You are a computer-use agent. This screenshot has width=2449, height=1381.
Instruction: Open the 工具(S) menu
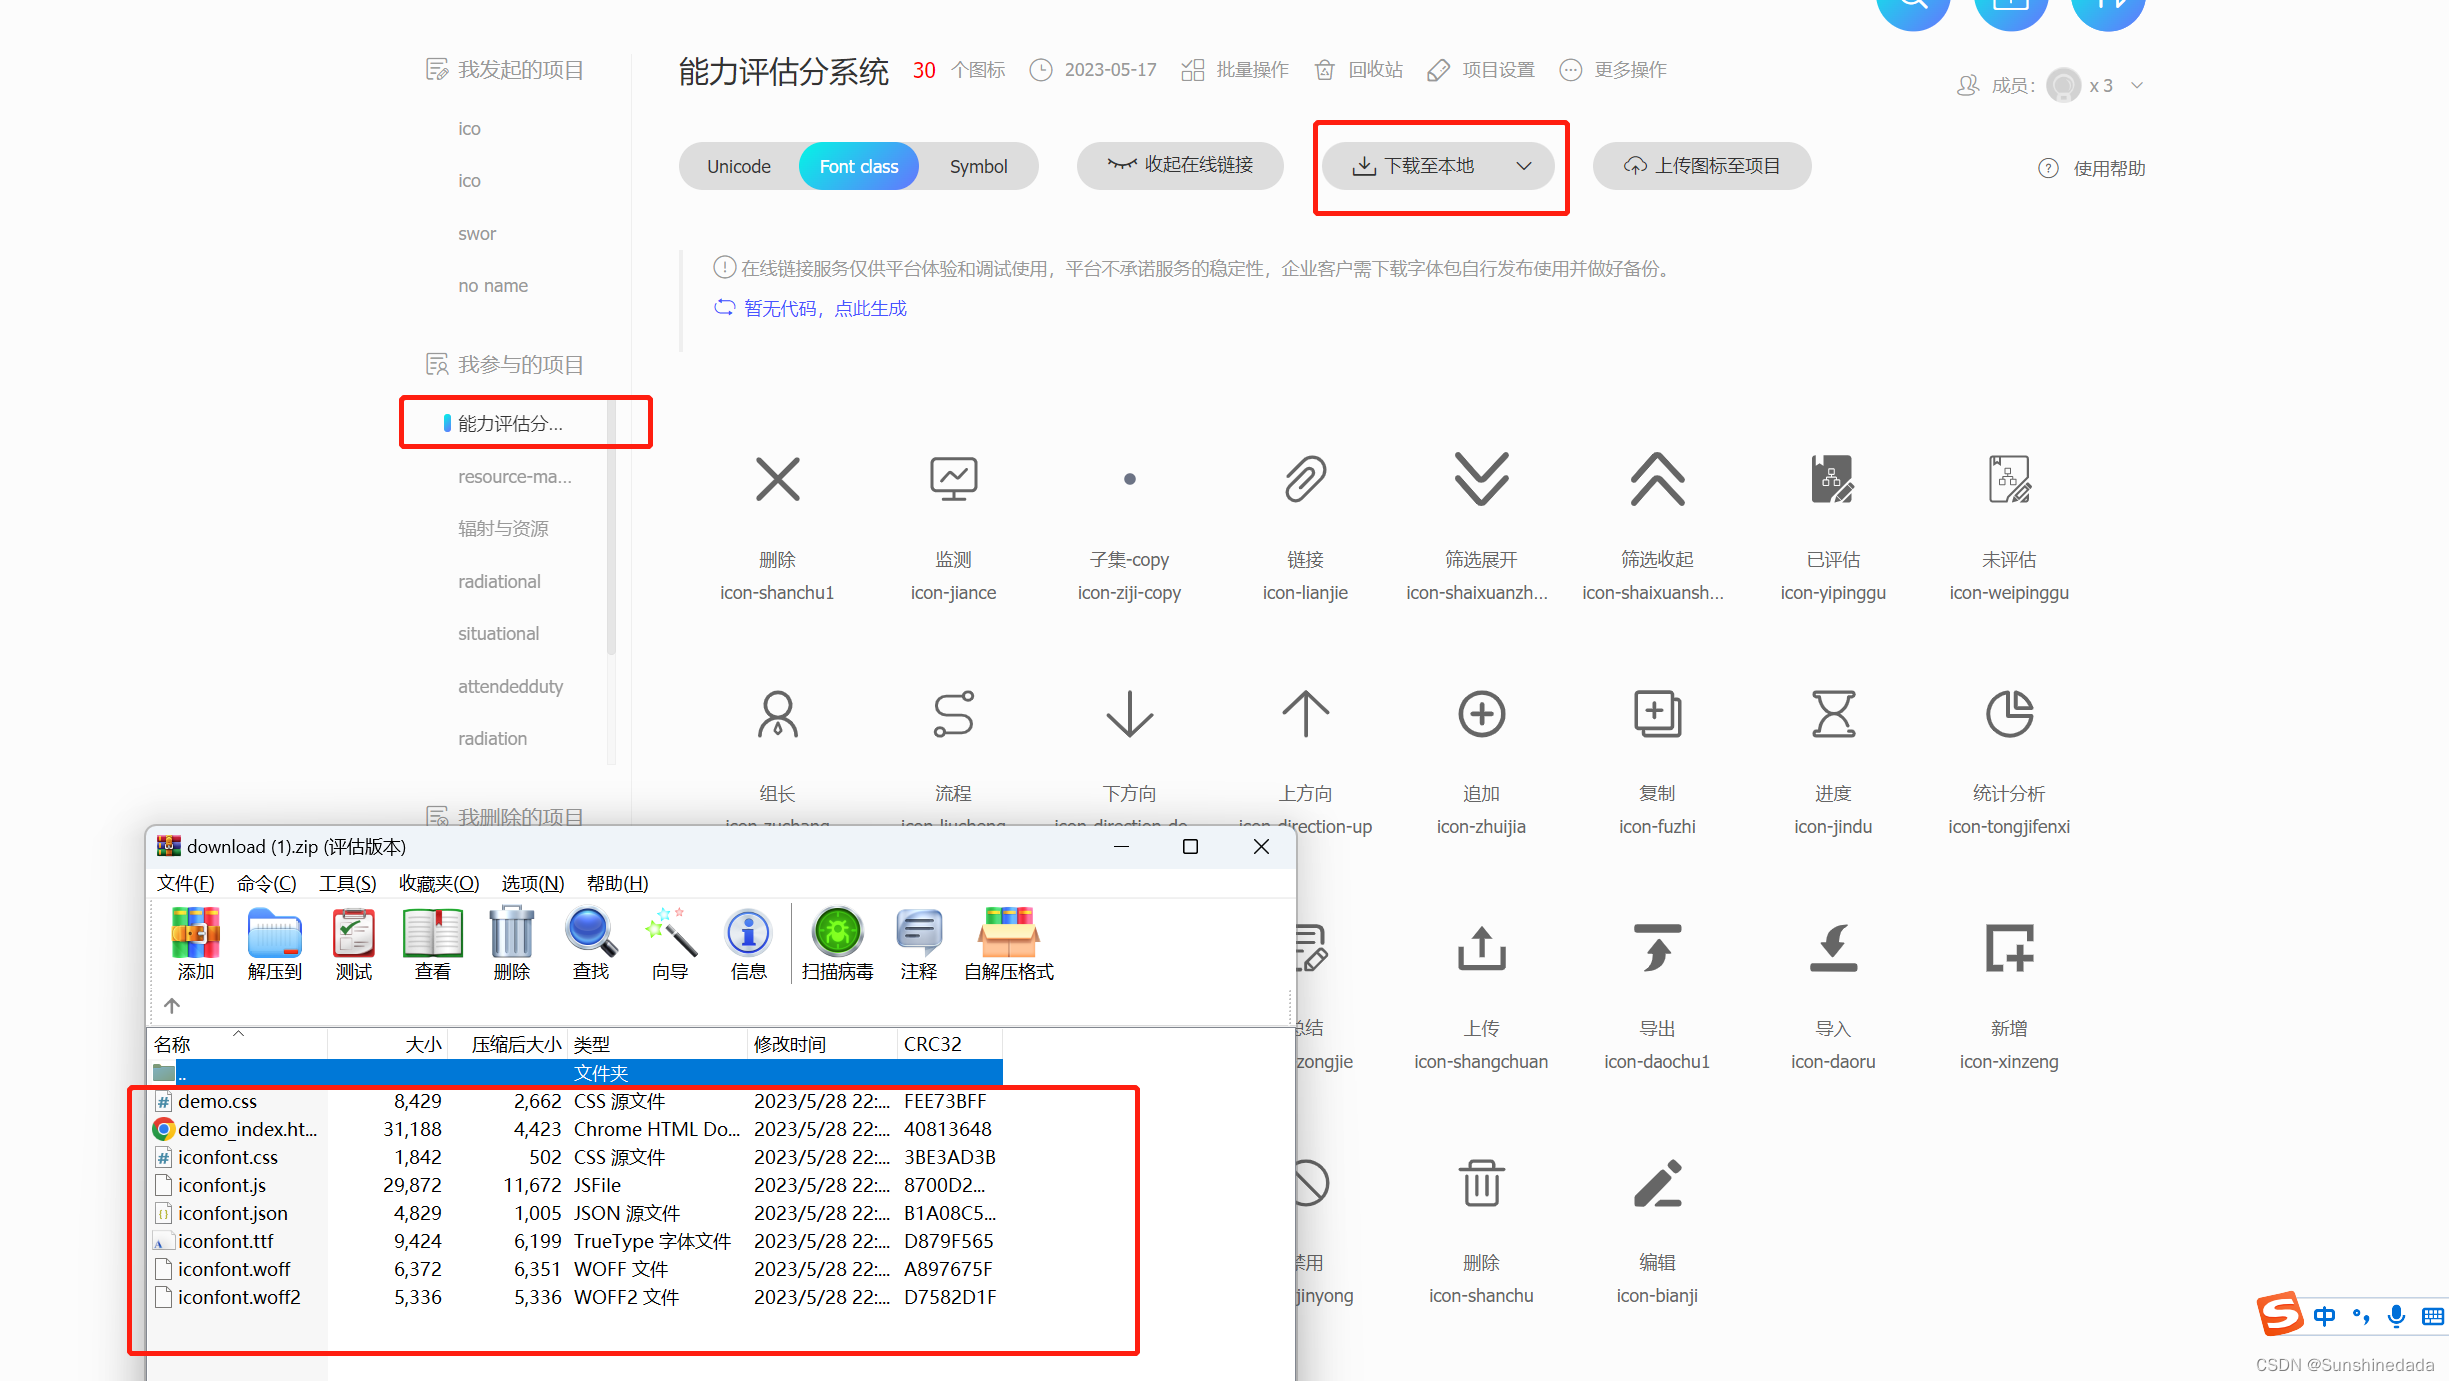[x=347, y=883]
